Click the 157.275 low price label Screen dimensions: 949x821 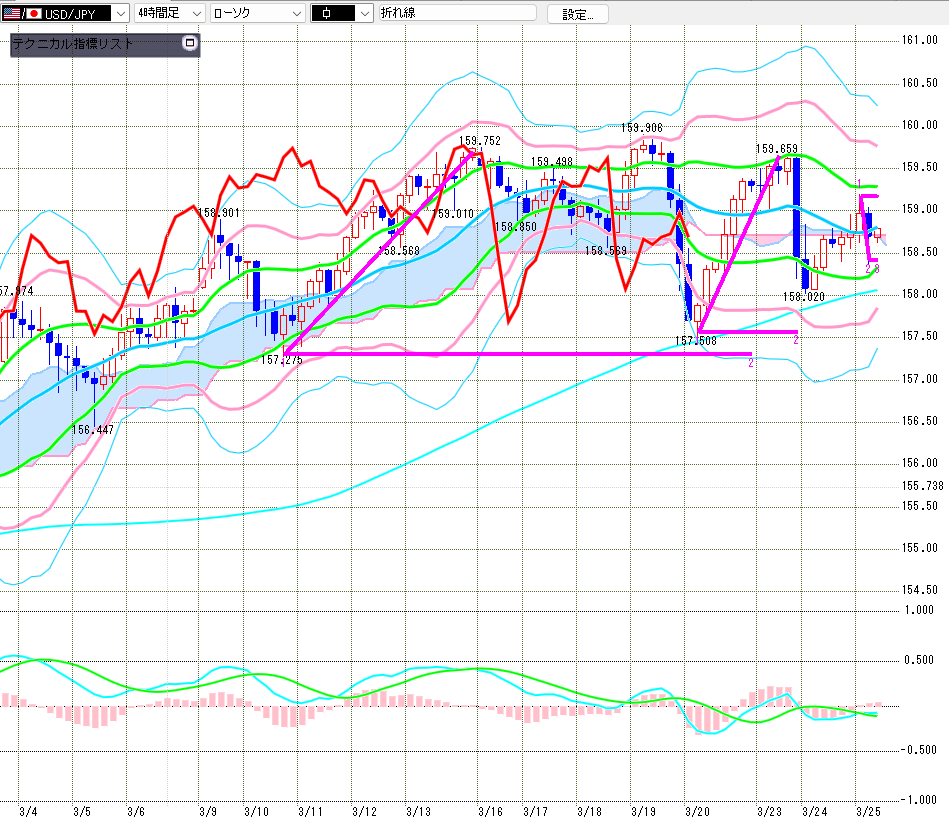tap(281, 359)
